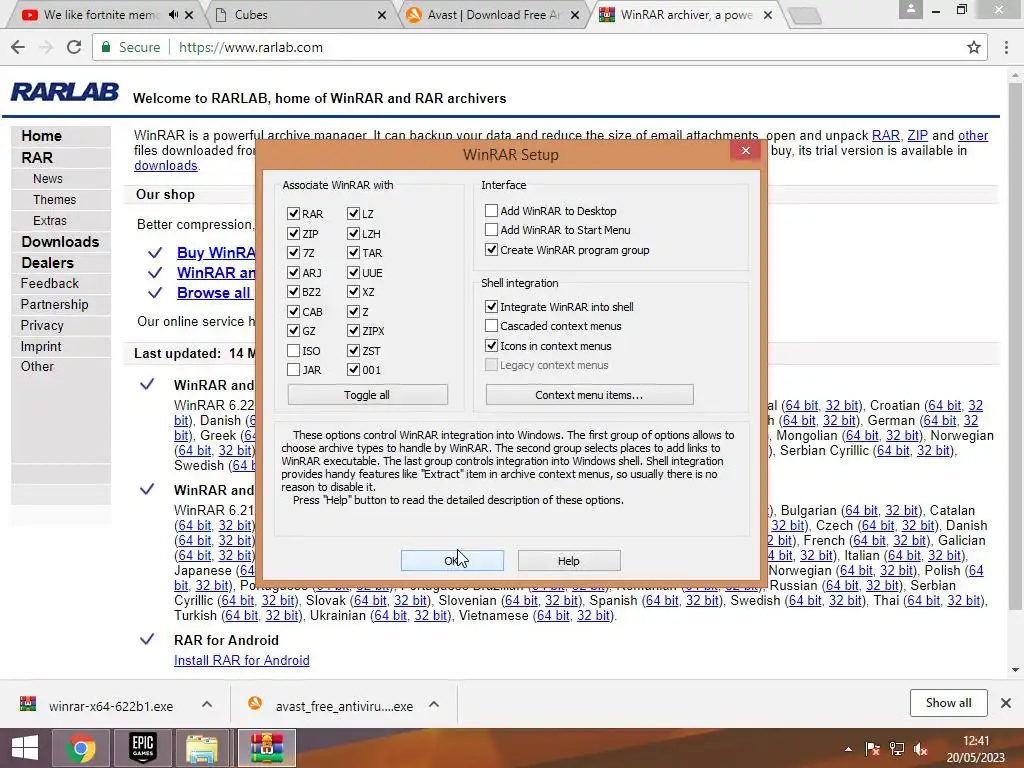The width and height of the screenshot is (1024, 768).
Task: Uncheck Integrate WinRAR into shell
Action: pyautogui.click(x=491, y=306)
